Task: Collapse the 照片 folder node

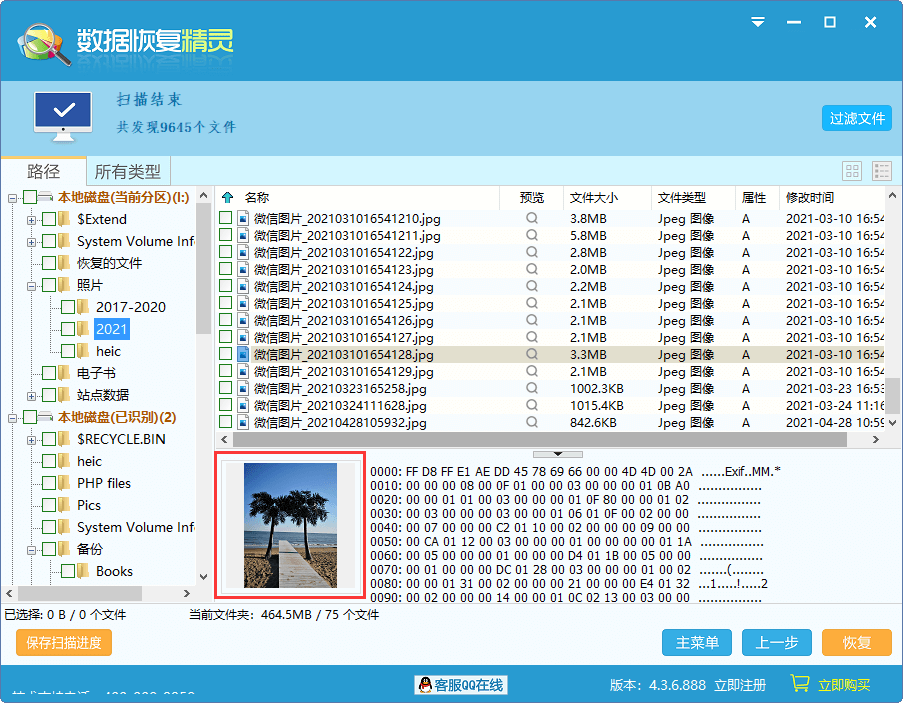Action: [32, 286]
